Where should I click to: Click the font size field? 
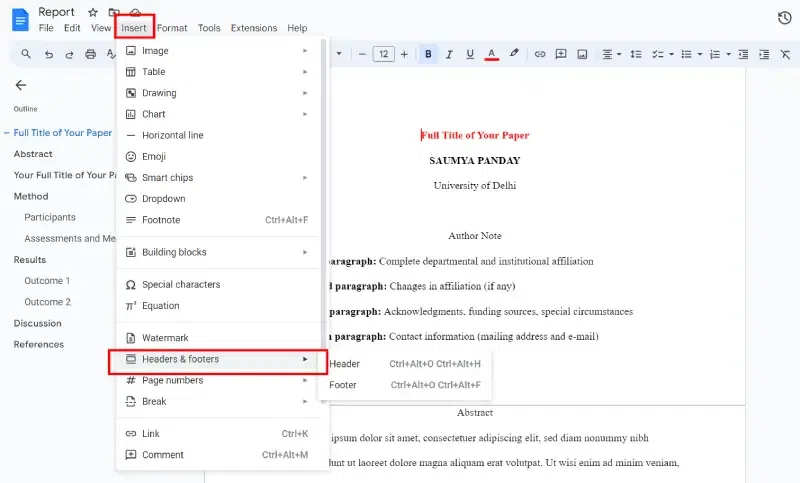tap(384, 54)
